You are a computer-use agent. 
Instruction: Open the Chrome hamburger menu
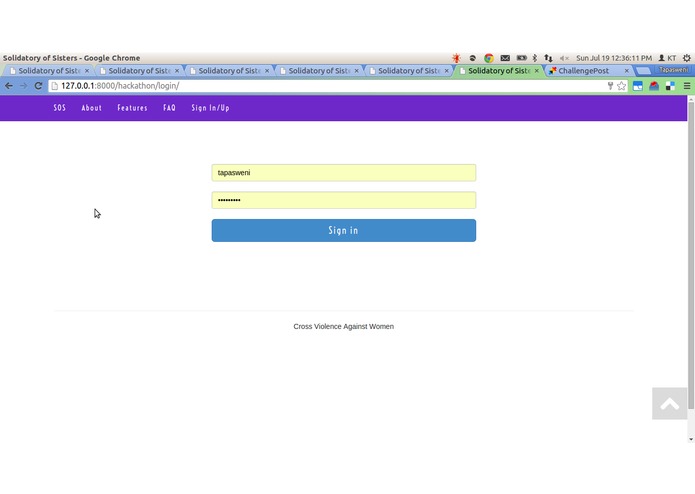pyautogui.click(x=687, y=86)
